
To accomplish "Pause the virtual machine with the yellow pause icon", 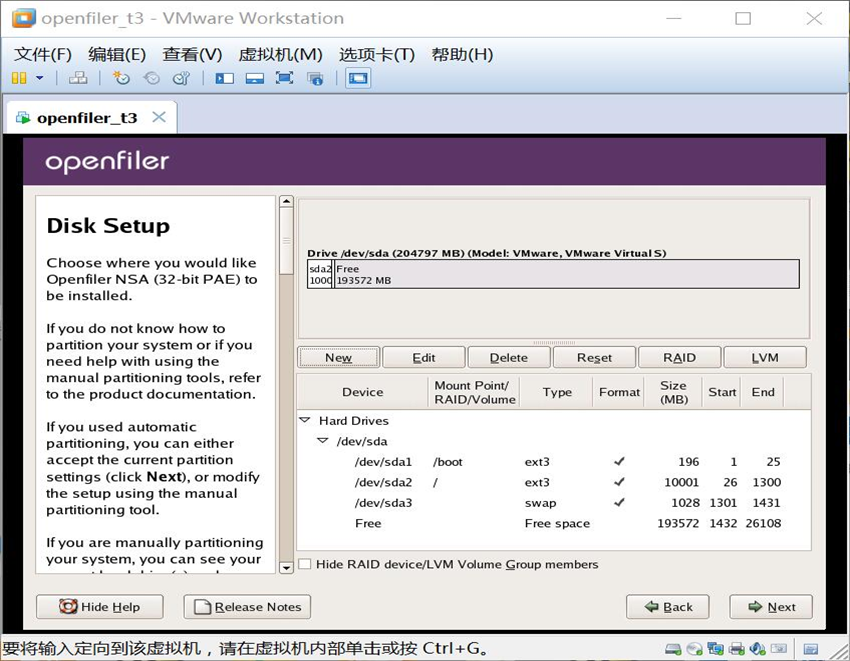I will point(19,78).
